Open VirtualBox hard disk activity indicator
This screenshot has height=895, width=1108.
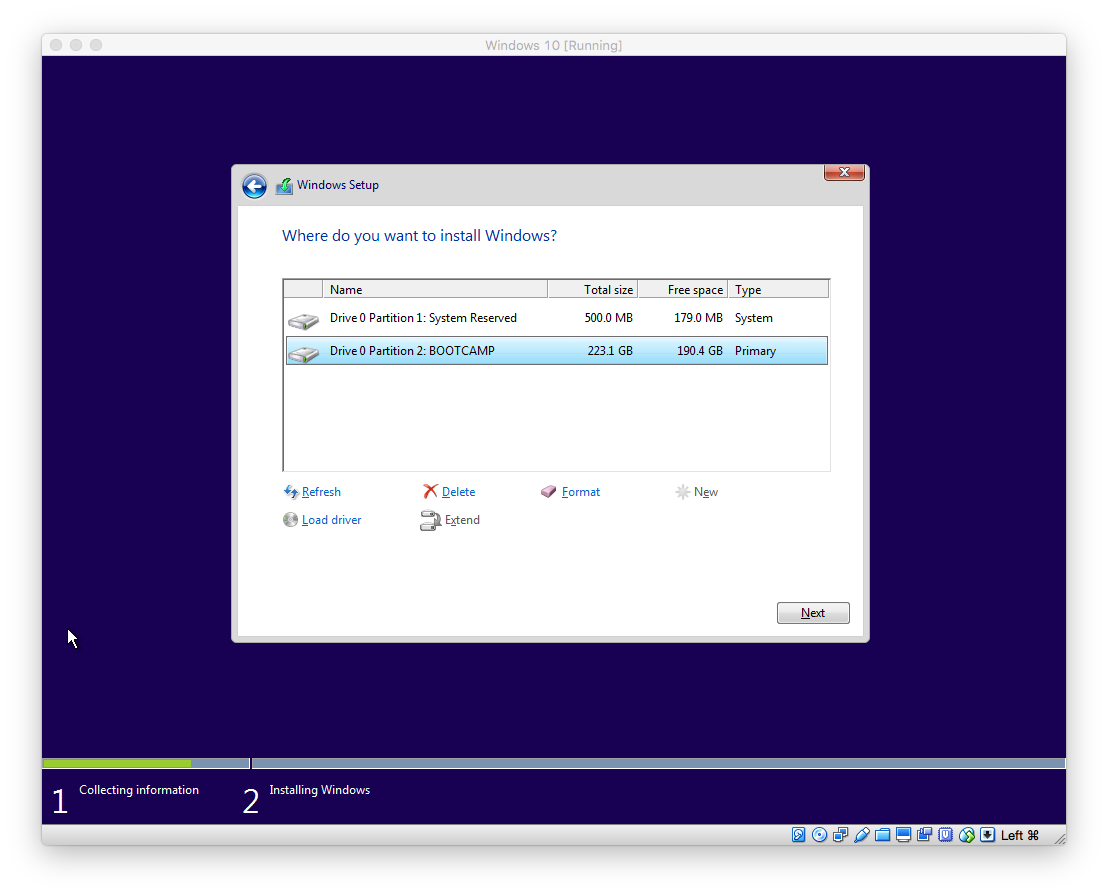click(798, 835)
